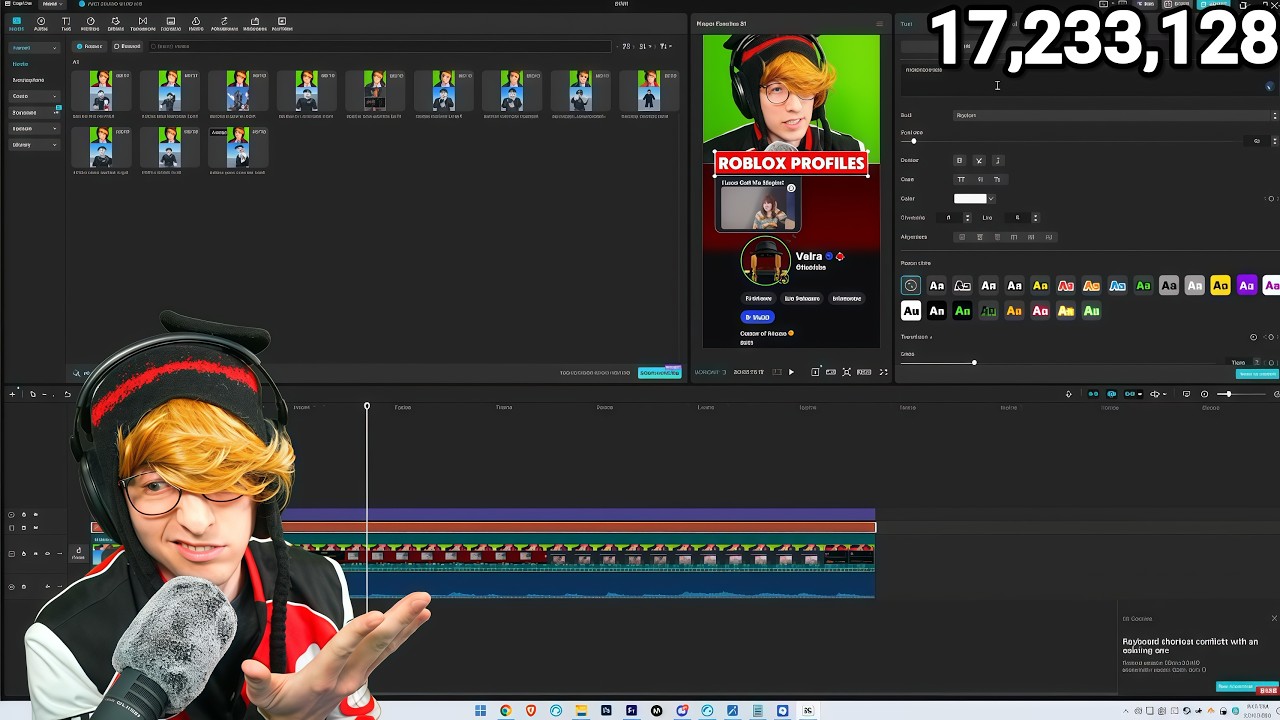Click the fullscreen icon in preview controls
The height and width of the screenshot is (720, 1280).
coord(883,372)
